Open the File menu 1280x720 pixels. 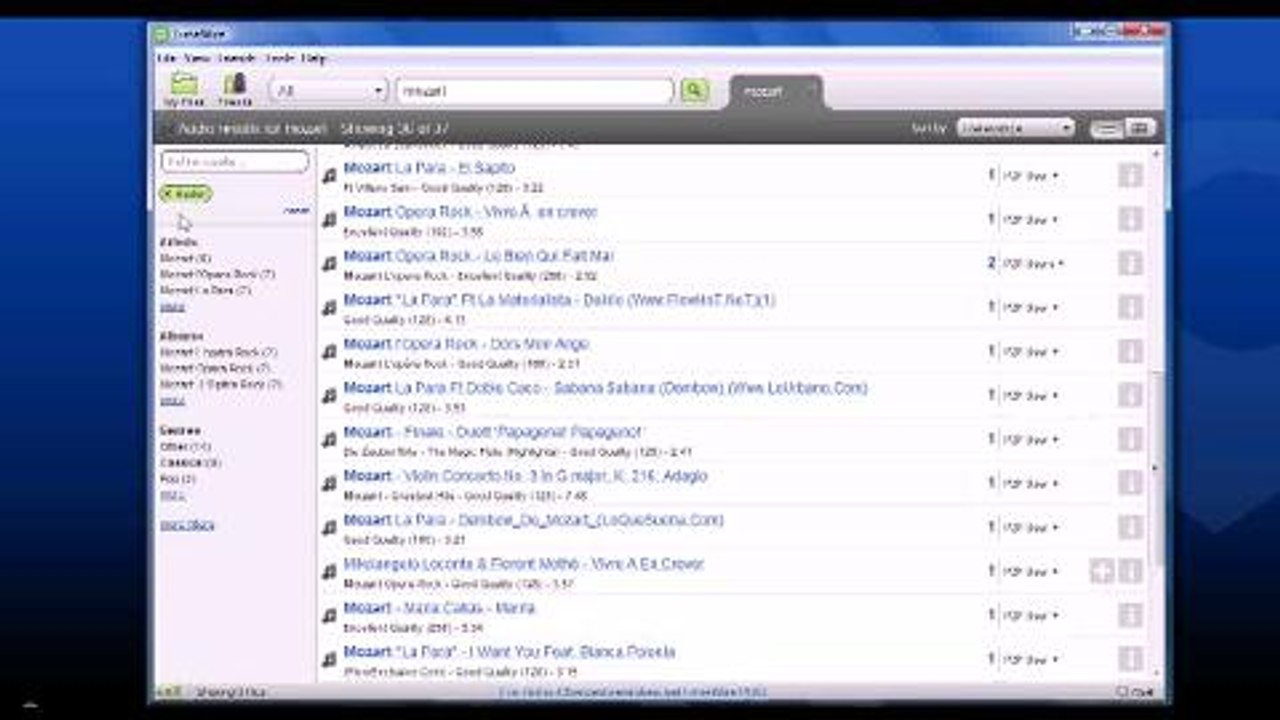pyautogui.click(x=166, y=59)
